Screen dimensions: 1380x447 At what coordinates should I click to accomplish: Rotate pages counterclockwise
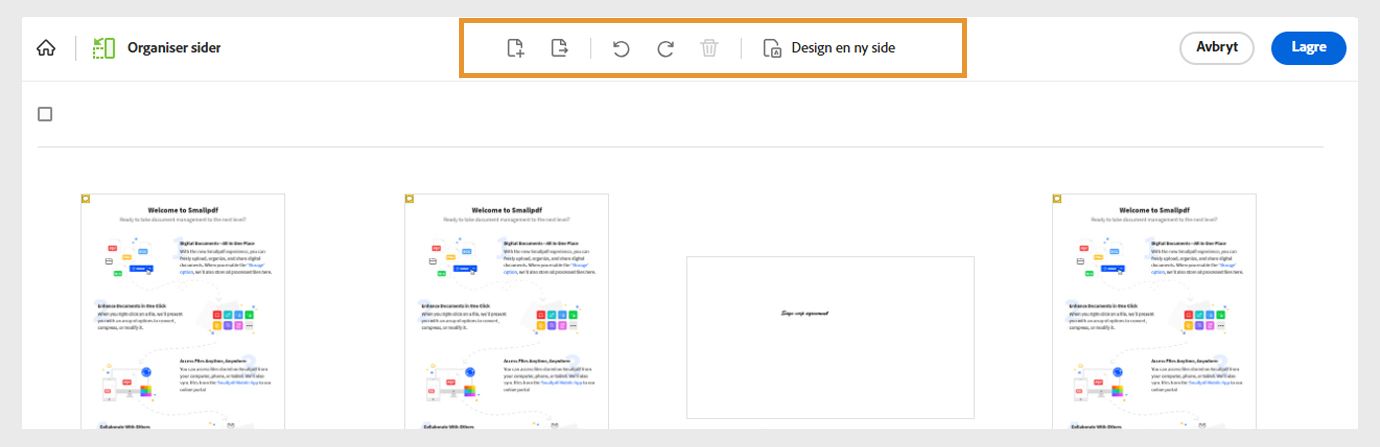[621, 48]
